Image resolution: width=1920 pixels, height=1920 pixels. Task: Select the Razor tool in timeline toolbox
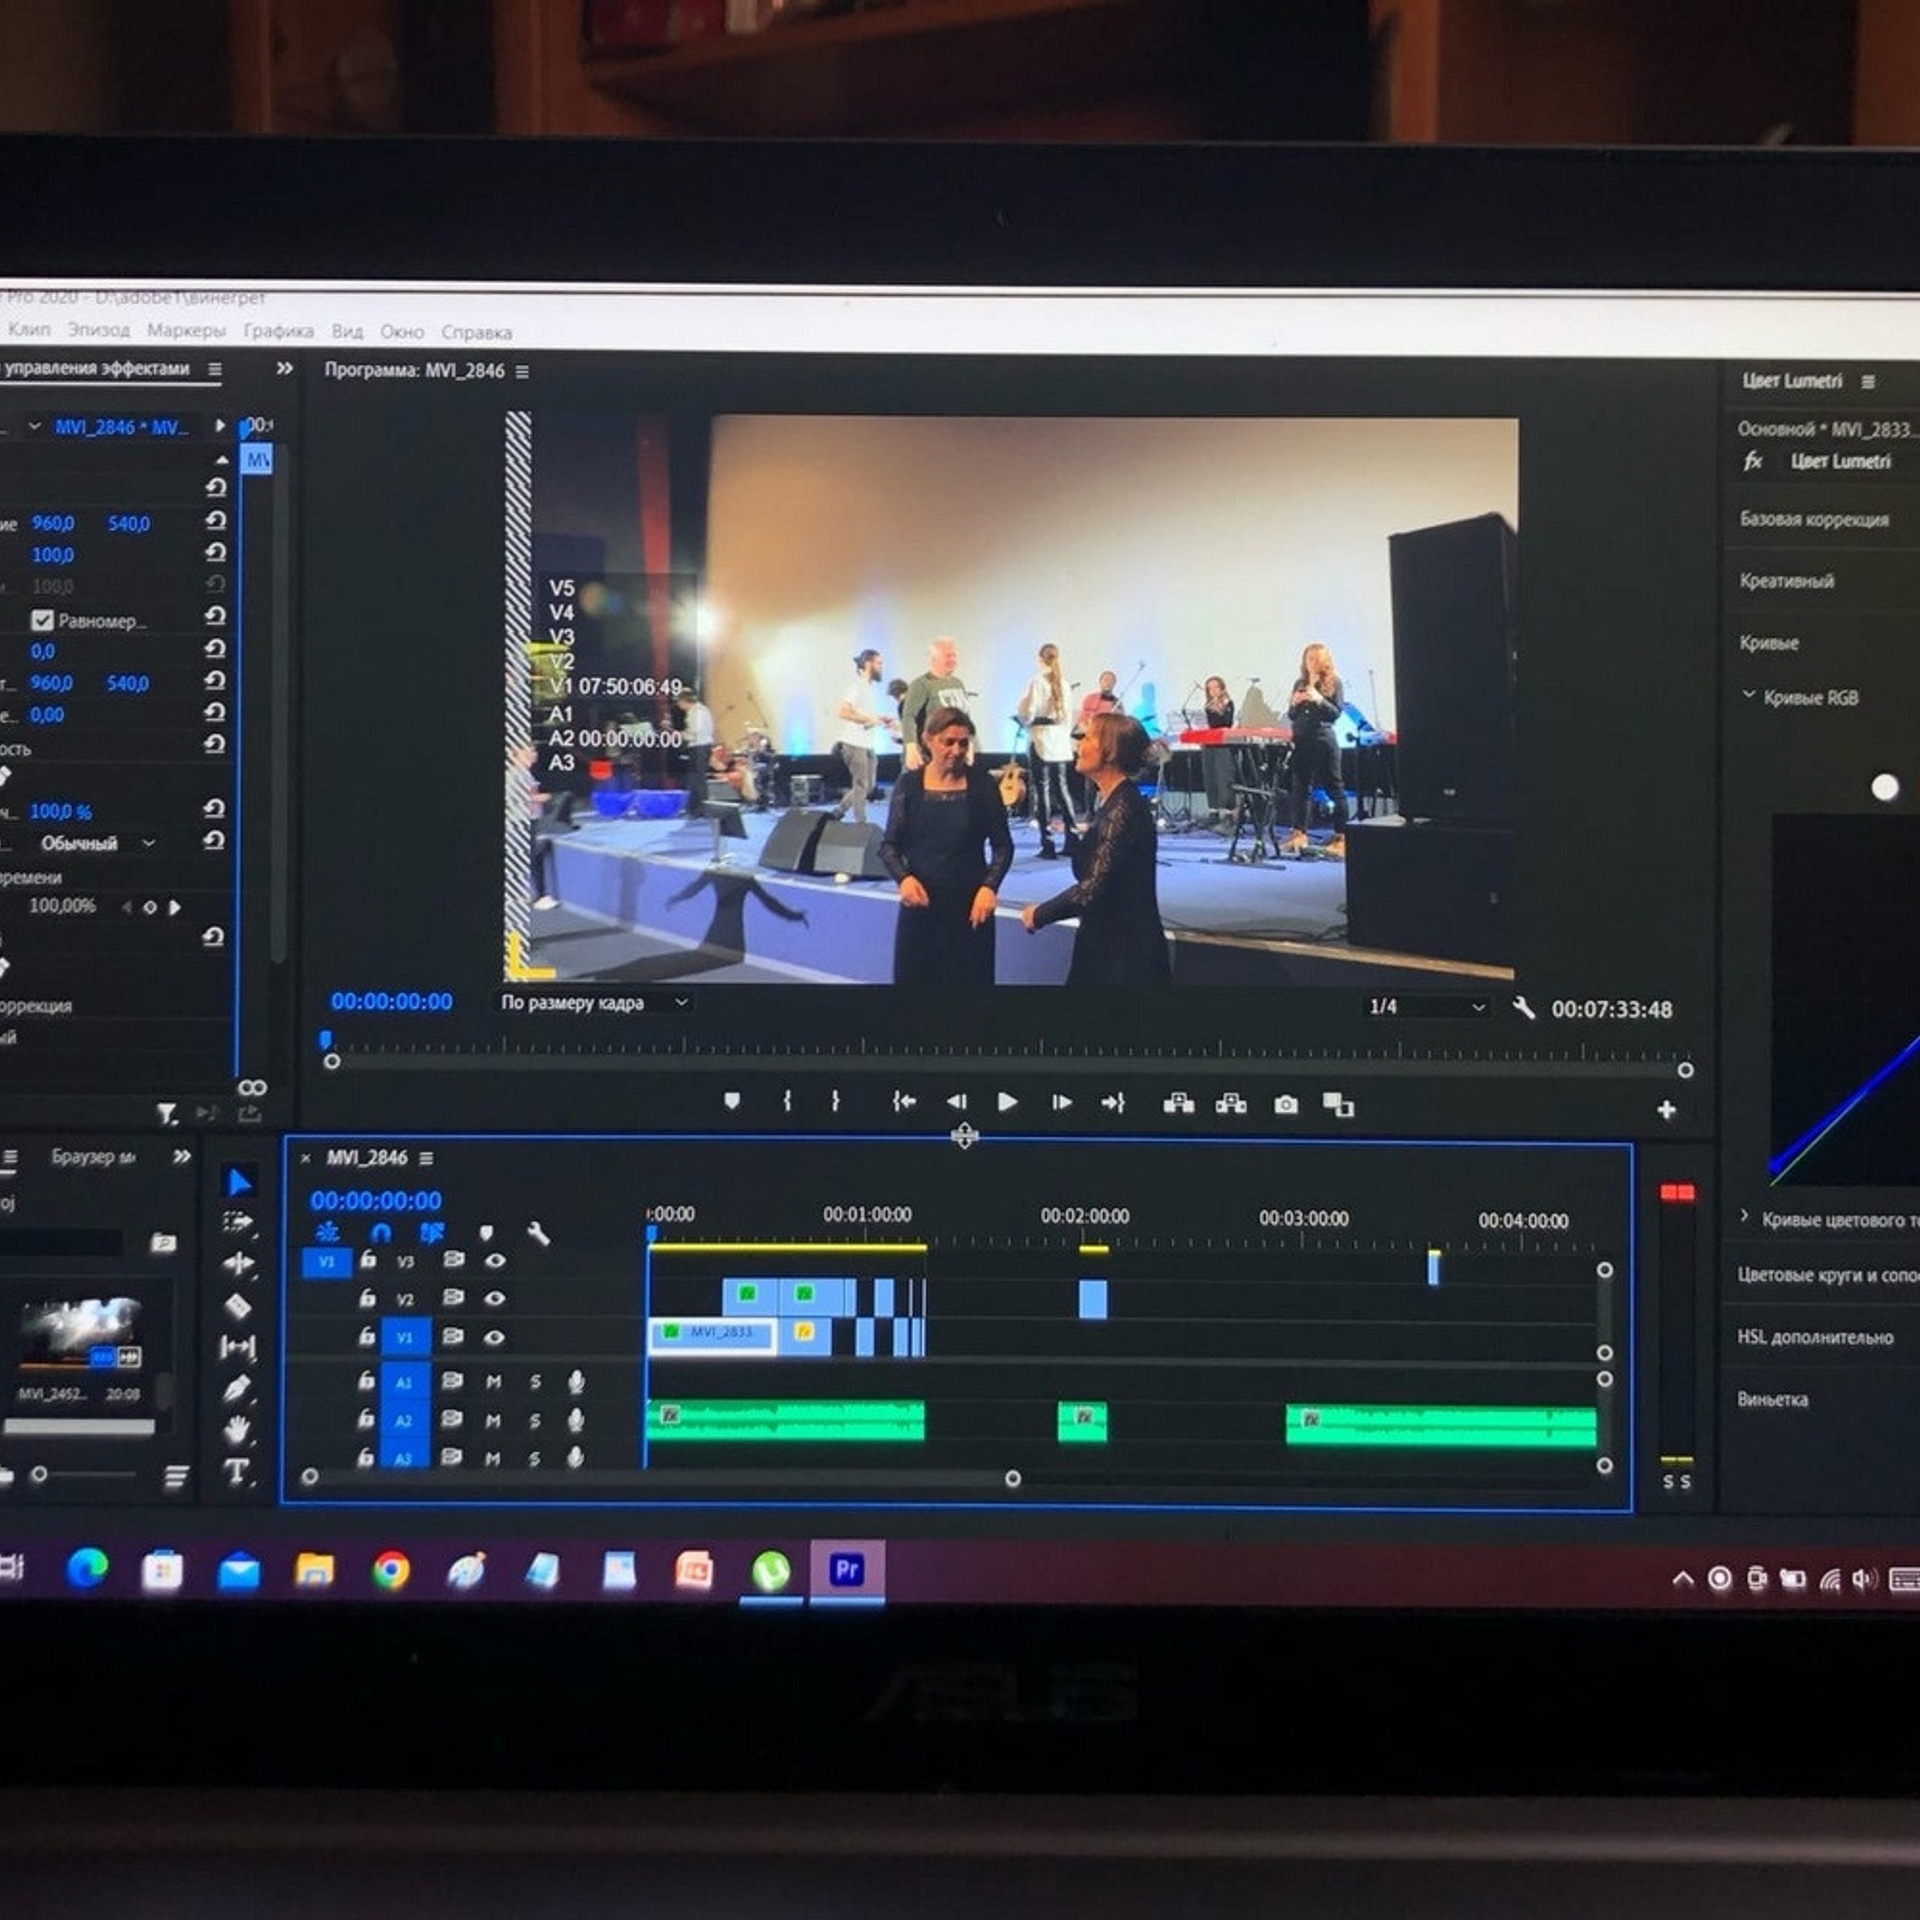coord(237,1305)
